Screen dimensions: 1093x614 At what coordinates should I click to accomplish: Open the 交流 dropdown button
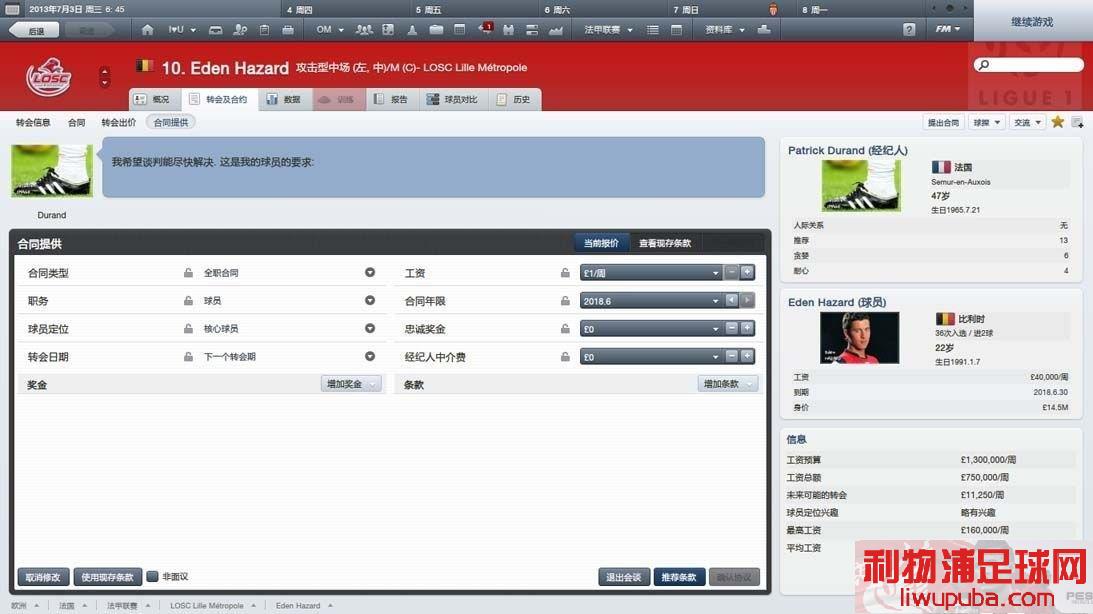click(1027, 122)
